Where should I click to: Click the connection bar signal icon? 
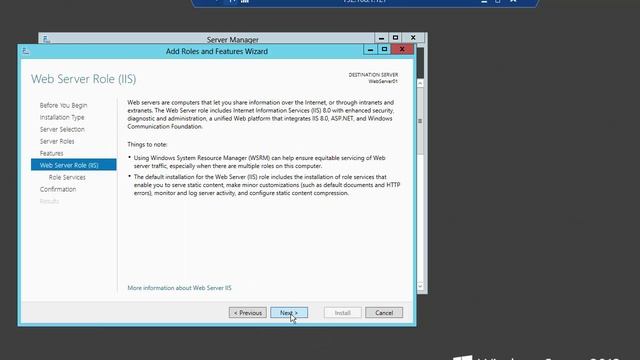[x=245, y=2]
